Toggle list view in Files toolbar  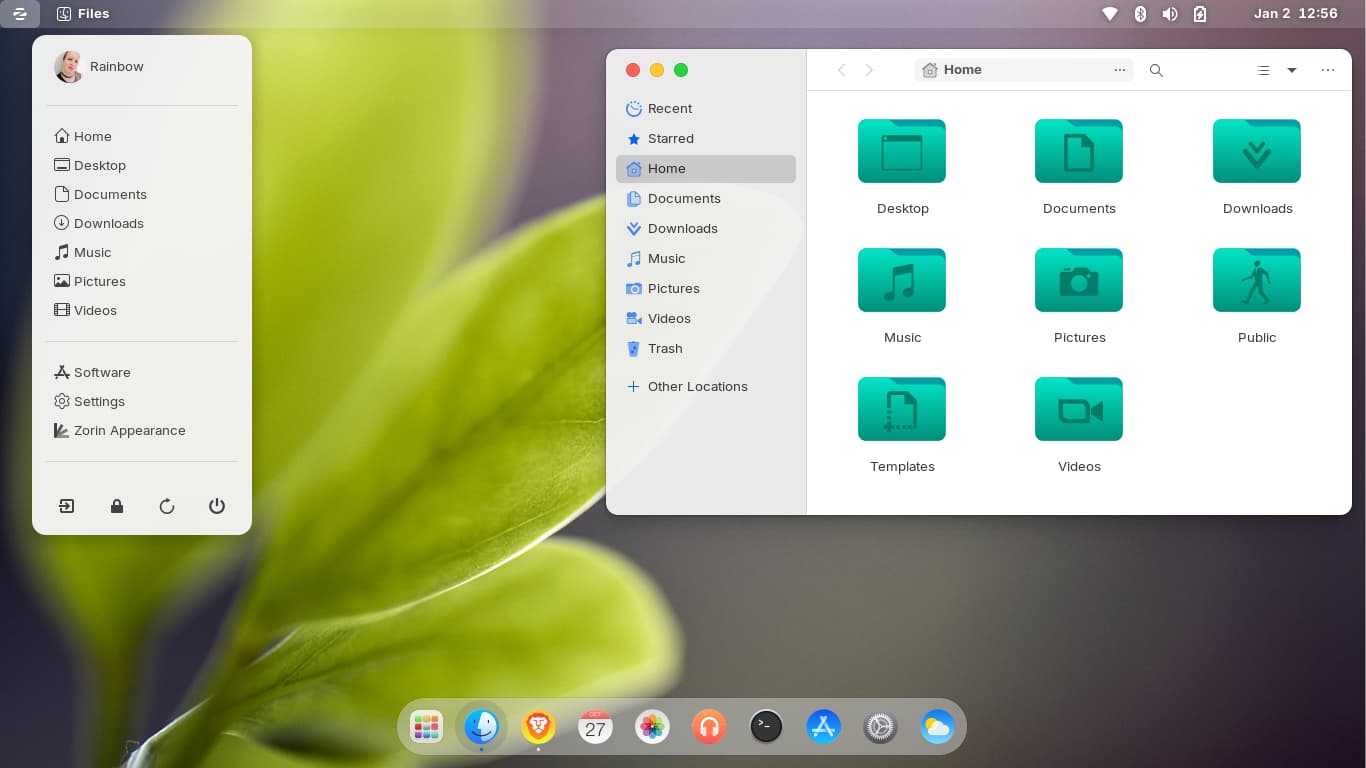(x=1263, y=70)
